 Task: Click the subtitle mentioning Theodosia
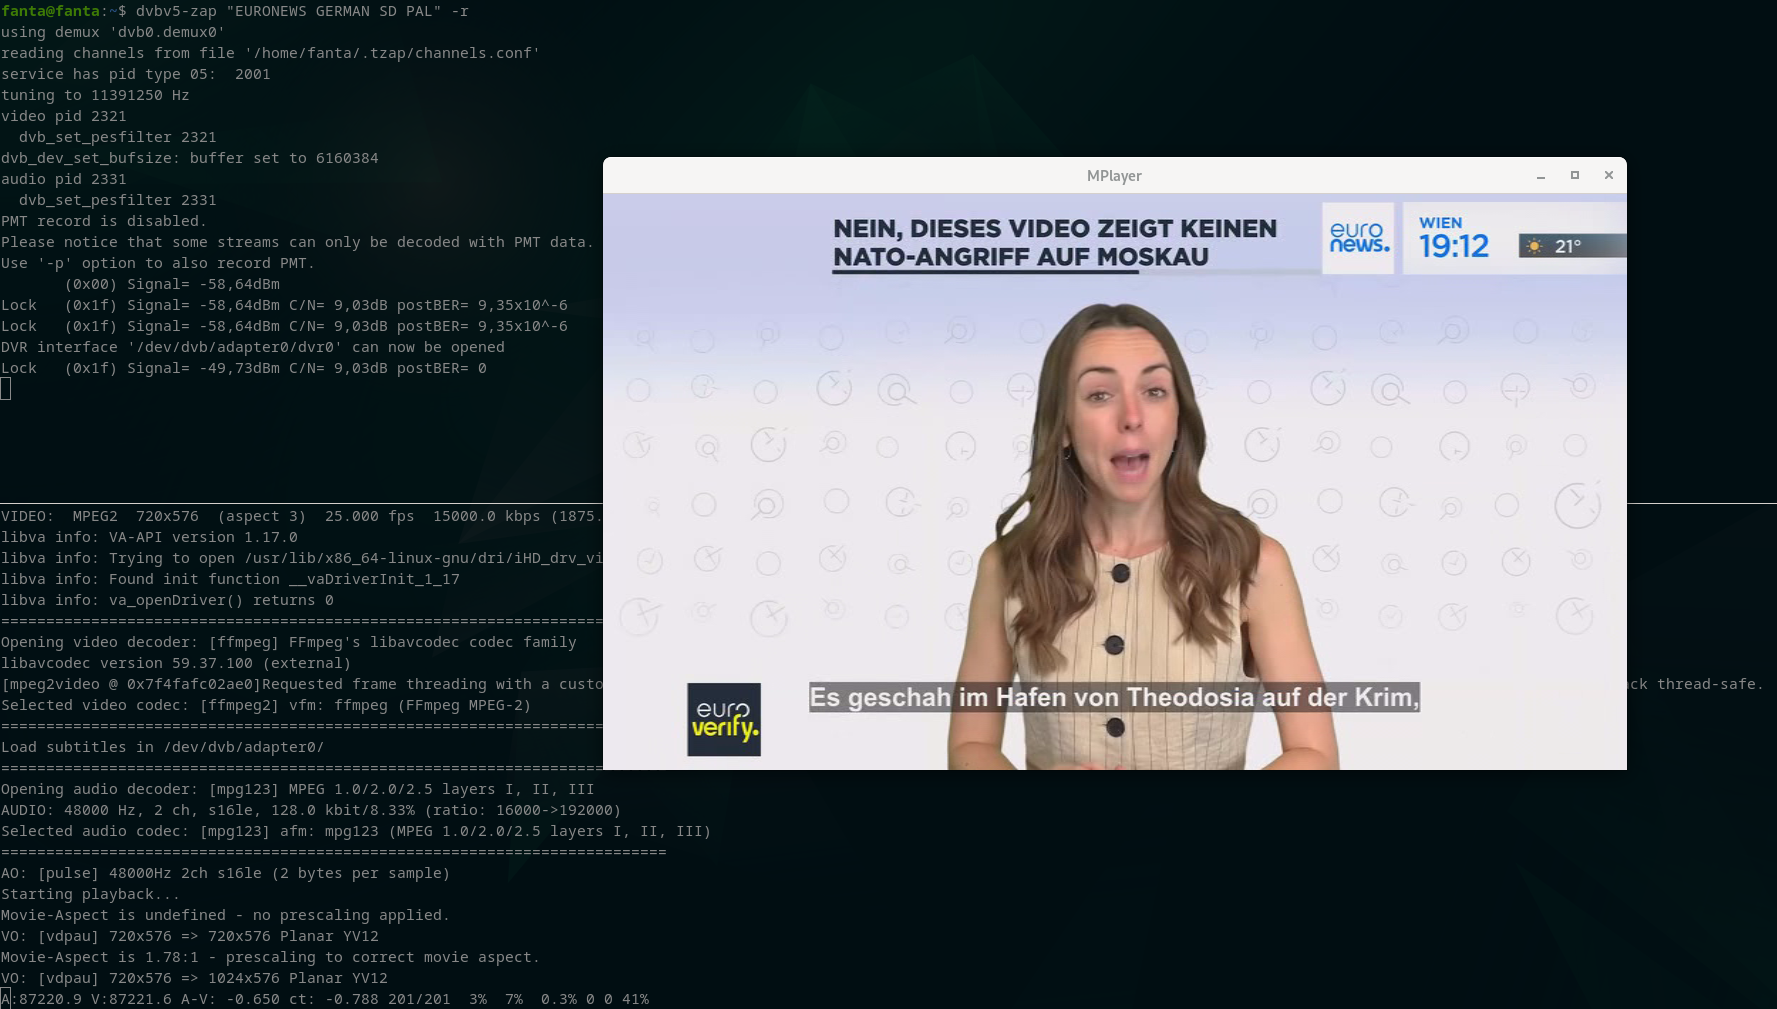(x=1114, y=697)
